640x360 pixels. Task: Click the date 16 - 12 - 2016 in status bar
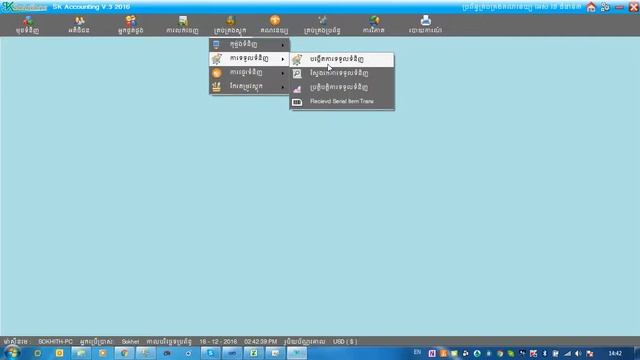[x=218, y=341]
